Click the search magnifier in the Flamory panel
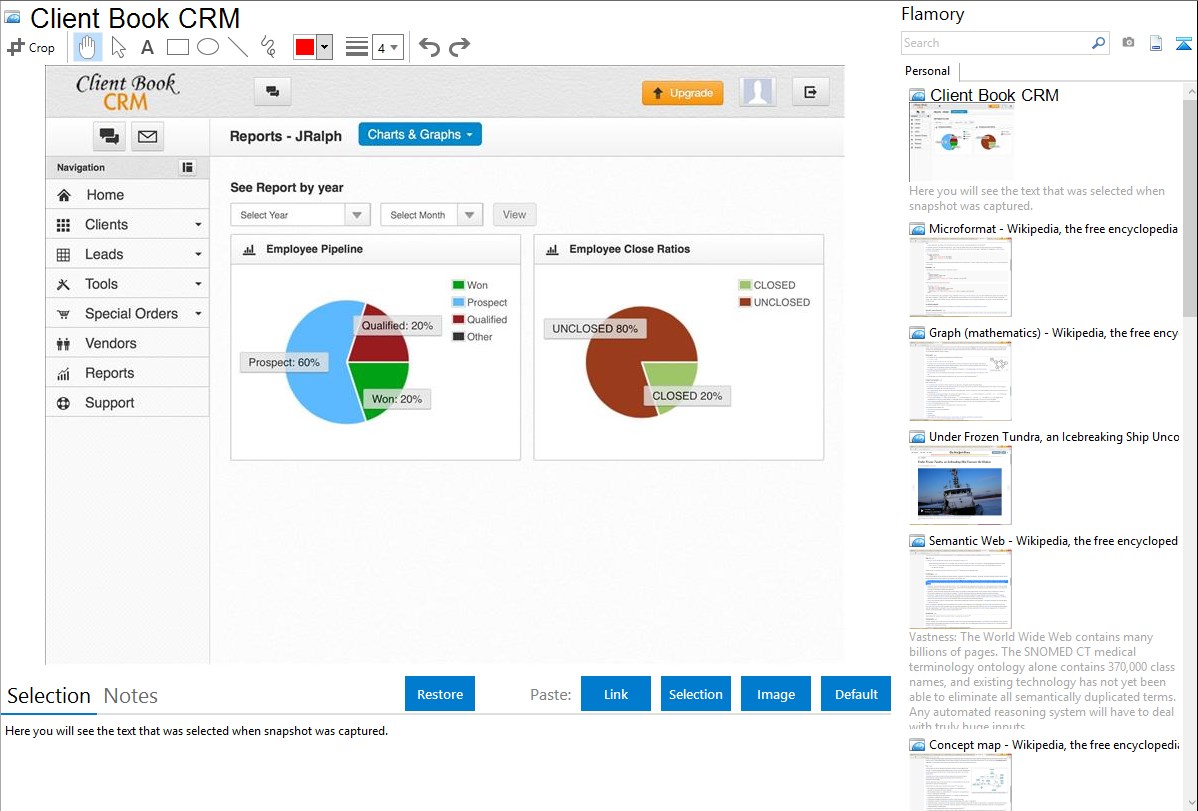 pyautogui.click(x=1098, y=43)
